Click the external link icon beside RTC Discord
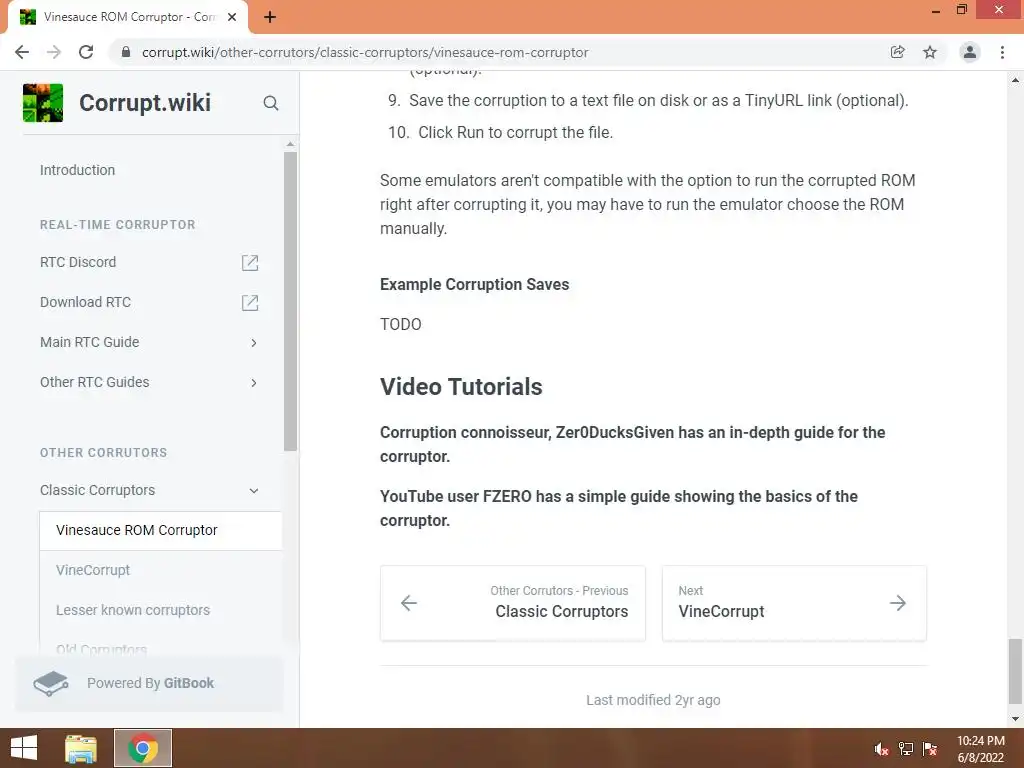Viewport: 1024px width, 768px height. click(250, 263)
